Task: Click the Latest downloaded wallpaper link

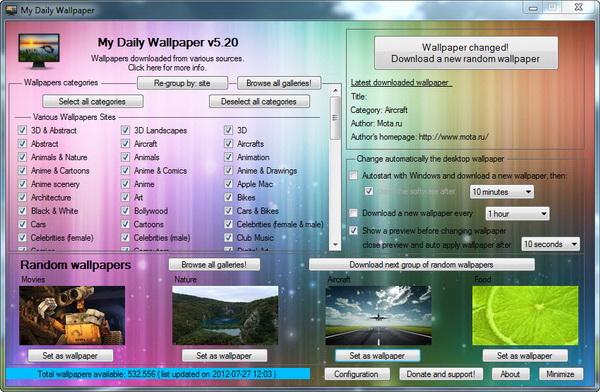Action: point(401,82)
